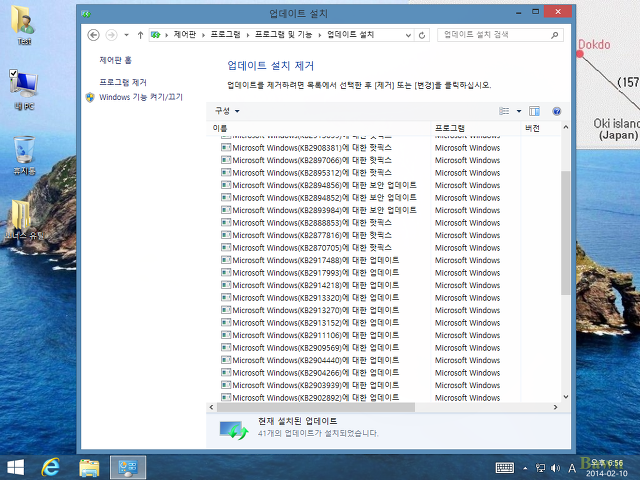Open the view options dropdown arrow
The height and width of the screenshot is (480, 640).
pos(519,111)
